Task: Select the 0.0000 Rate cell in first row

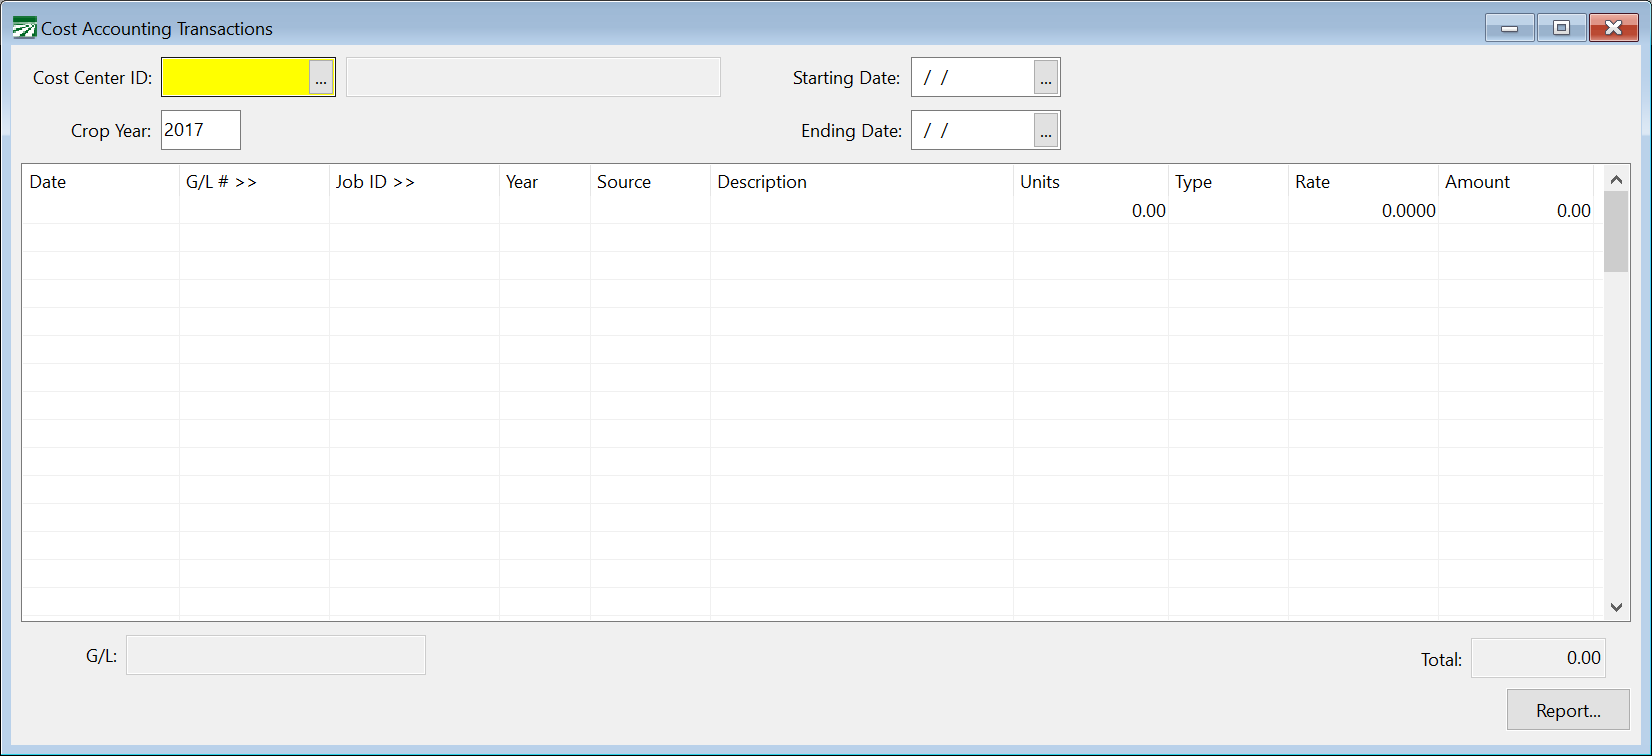Action: click(x=1363, y=211)
